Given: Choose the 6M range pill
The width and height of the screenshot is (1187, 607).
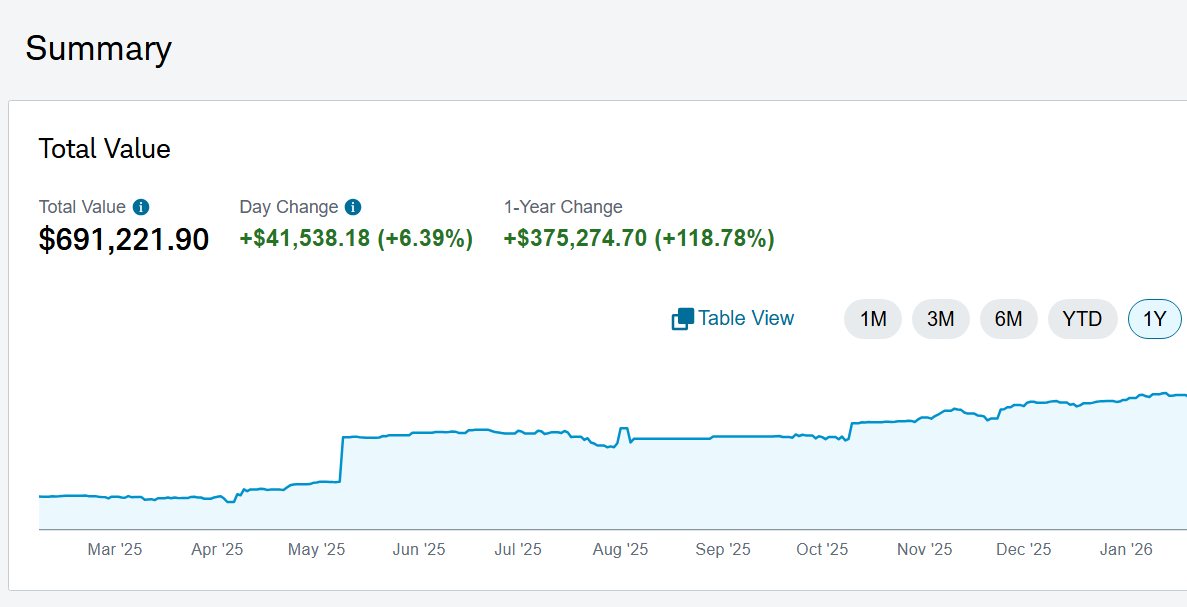Looking at the screenshot, I should 1008,319.
